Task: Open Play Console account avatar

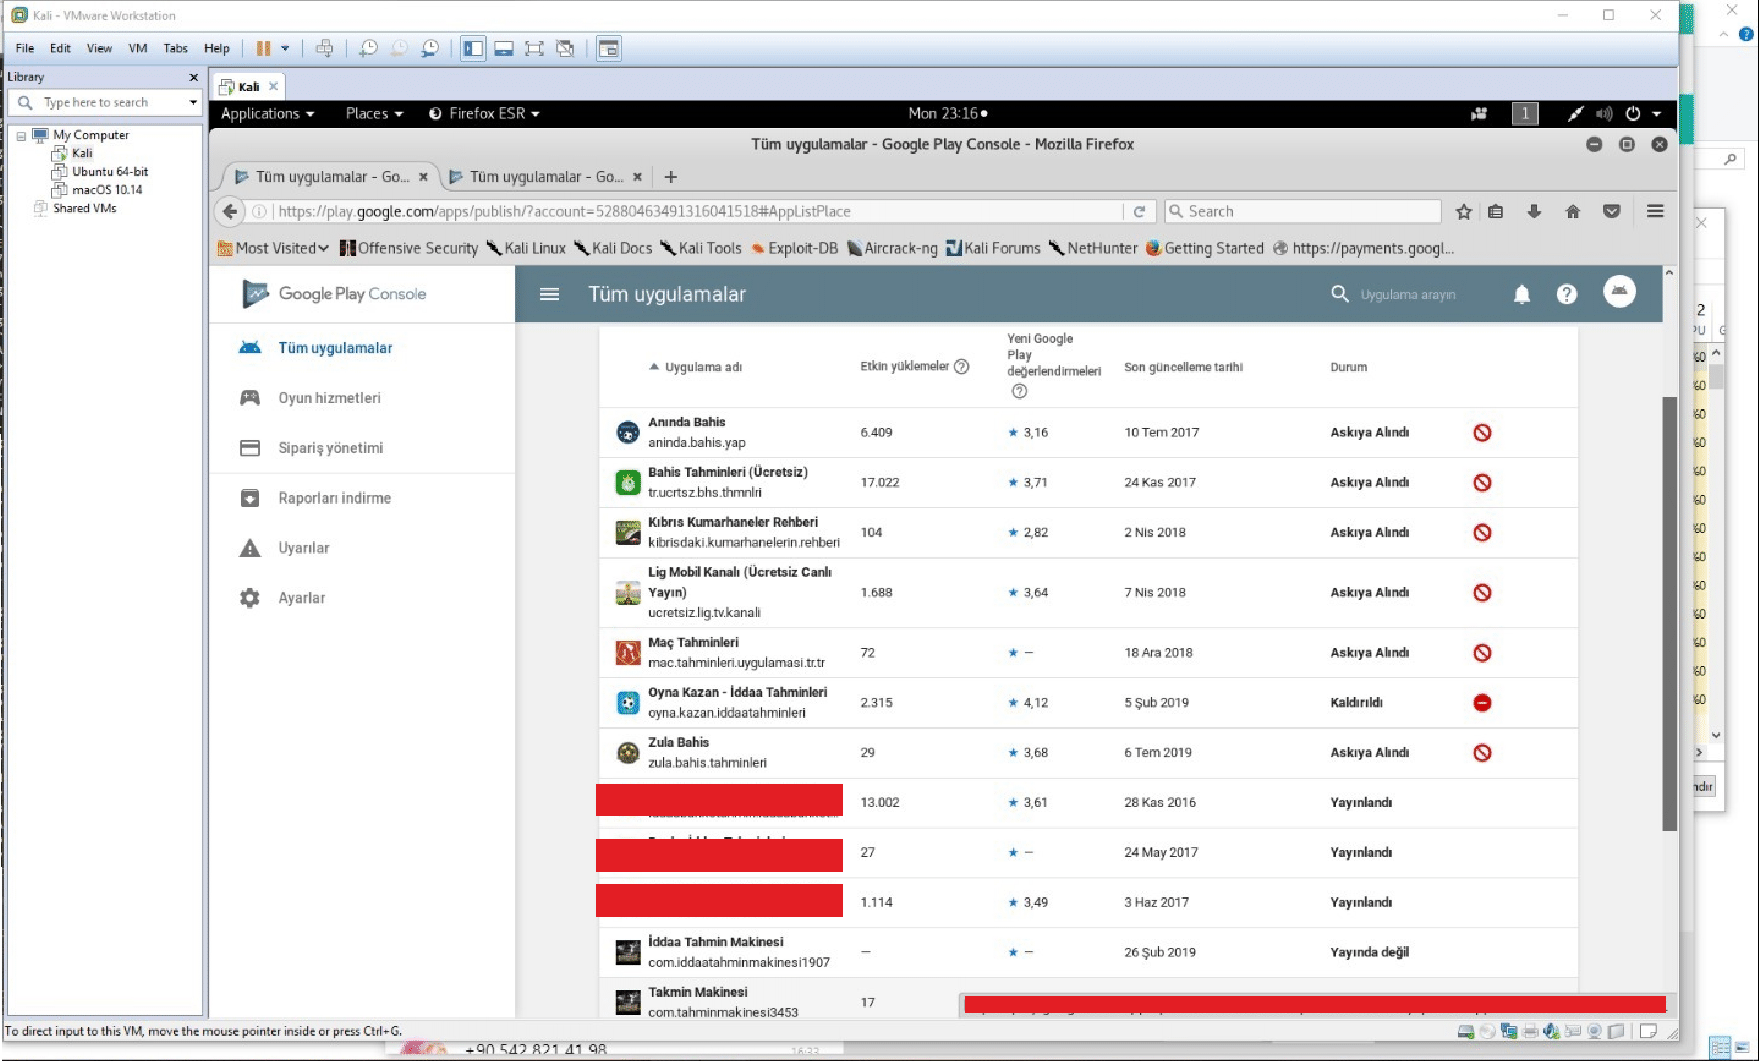Action: (x=1619, y=291)
